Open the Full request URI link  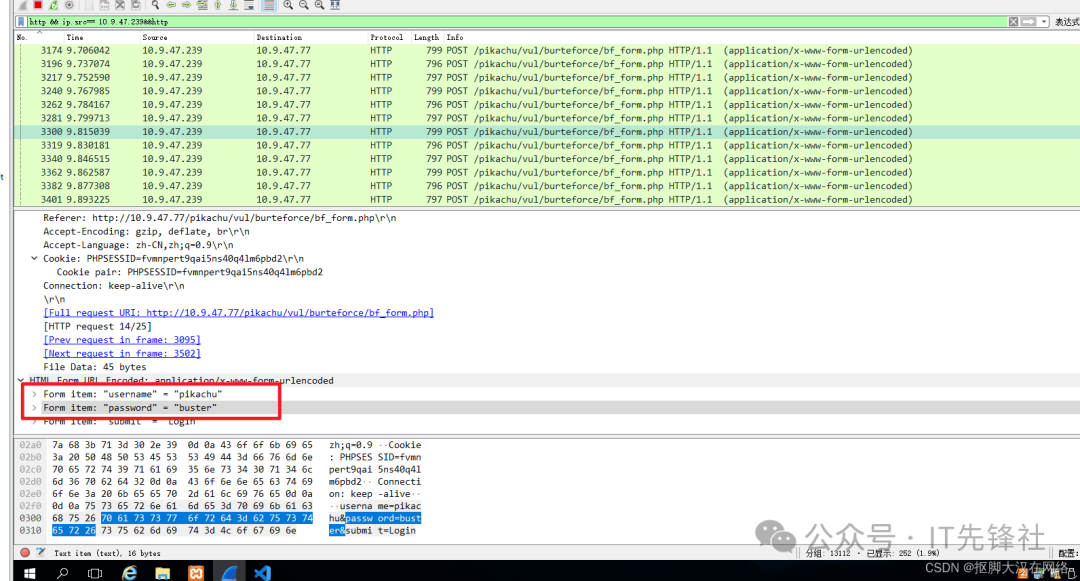click(x=238, y=313)
